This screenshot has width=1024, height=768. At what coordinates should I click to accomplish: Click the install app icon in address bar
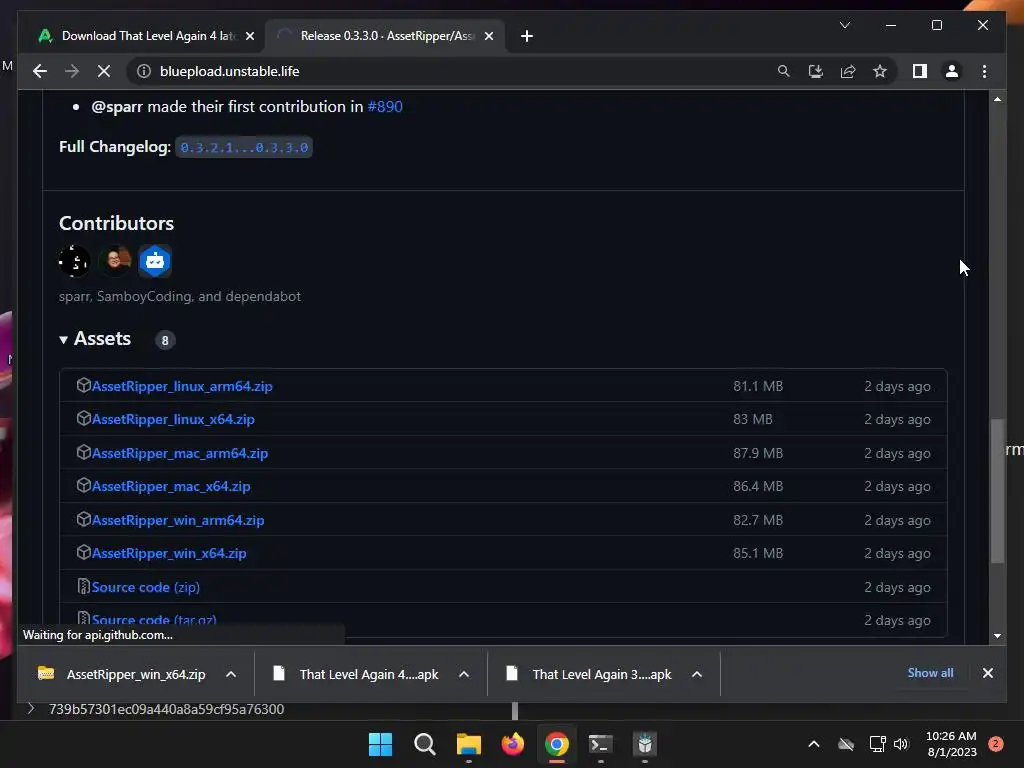pyautogui.click(x=816, y=71)
